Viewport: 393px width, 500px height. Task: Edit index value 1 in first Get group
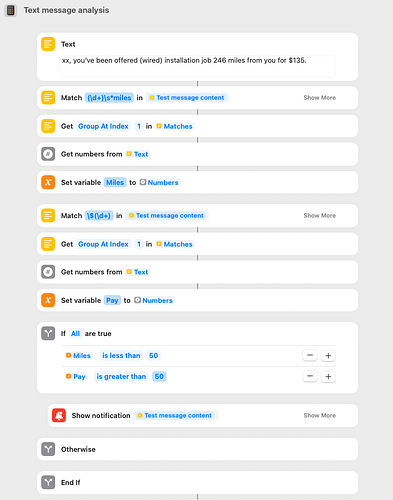[139, 126]
